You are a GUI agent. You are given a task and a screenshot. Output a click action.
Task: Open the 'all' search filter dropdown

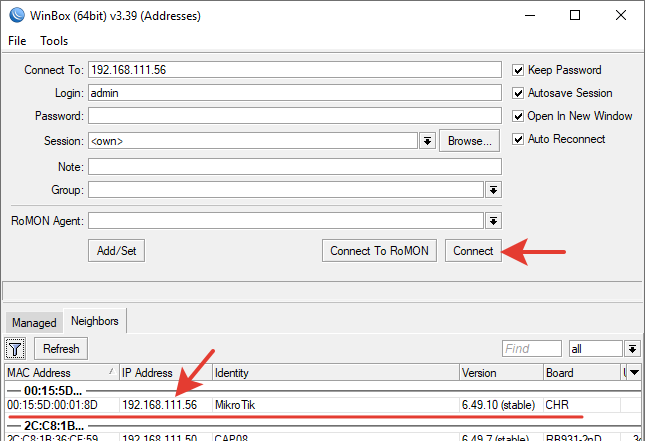[x=632, y=349]
